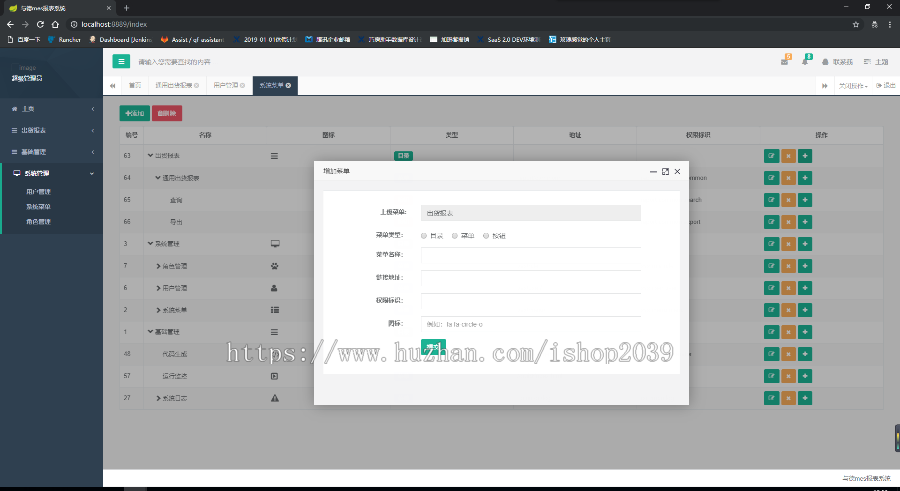
Task: Open the customer service link beside bell
Action: pos(837,61)
